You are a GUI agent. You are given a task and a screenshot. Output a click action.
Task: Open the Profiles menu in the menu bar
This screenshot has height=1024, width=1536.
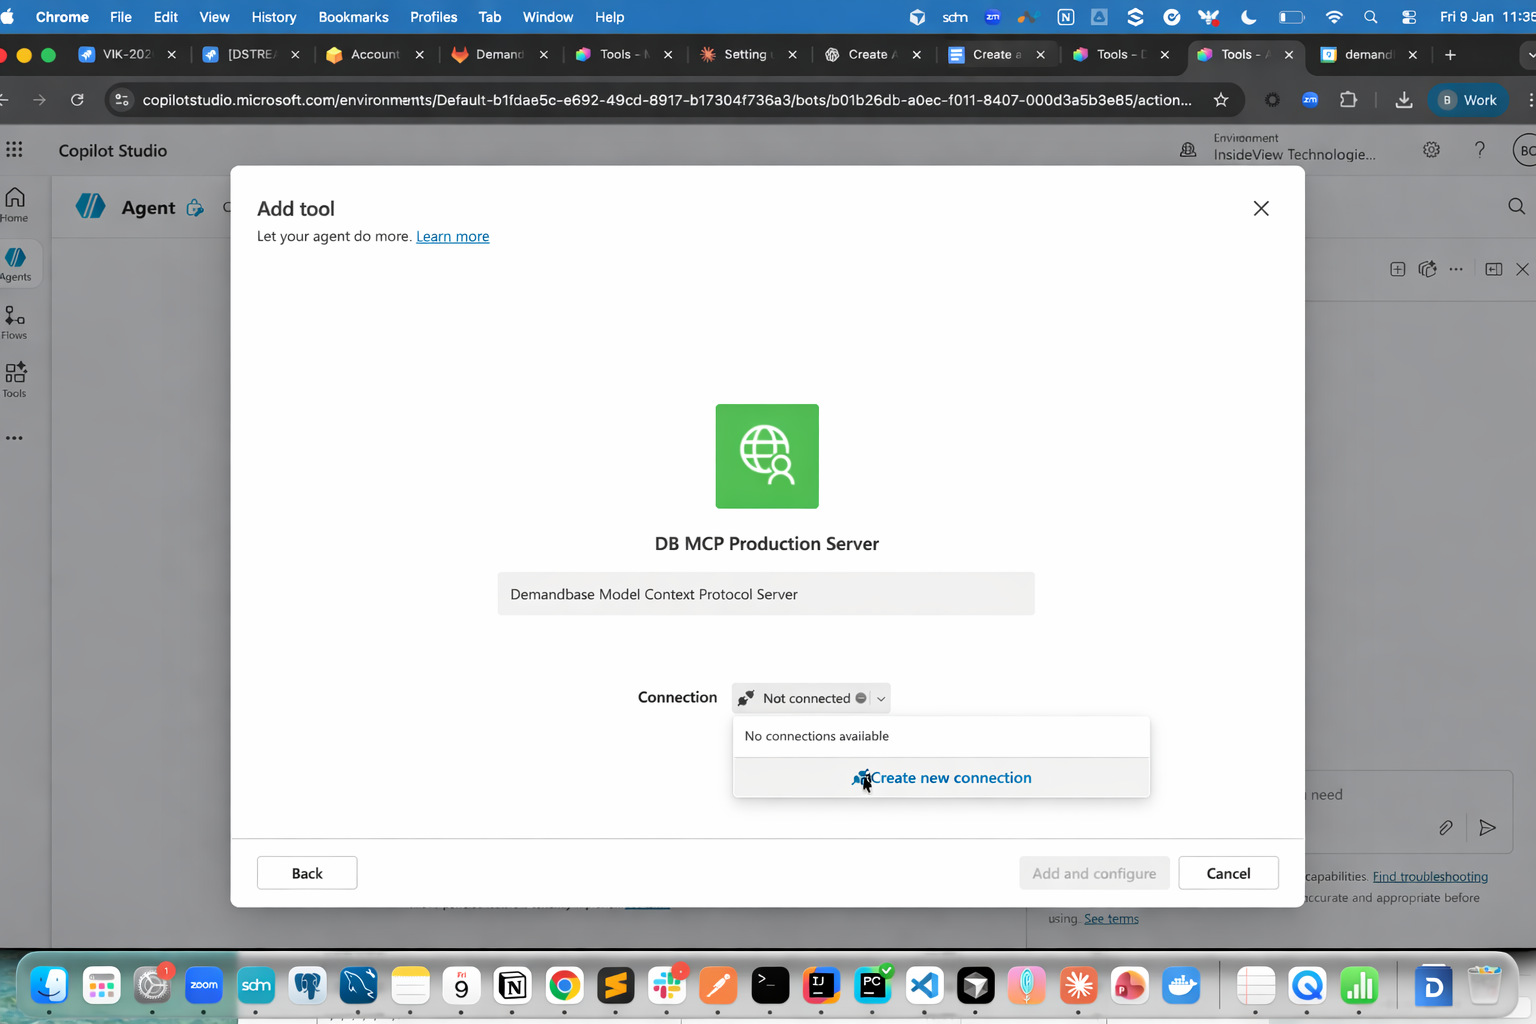[x=433, y=17]
